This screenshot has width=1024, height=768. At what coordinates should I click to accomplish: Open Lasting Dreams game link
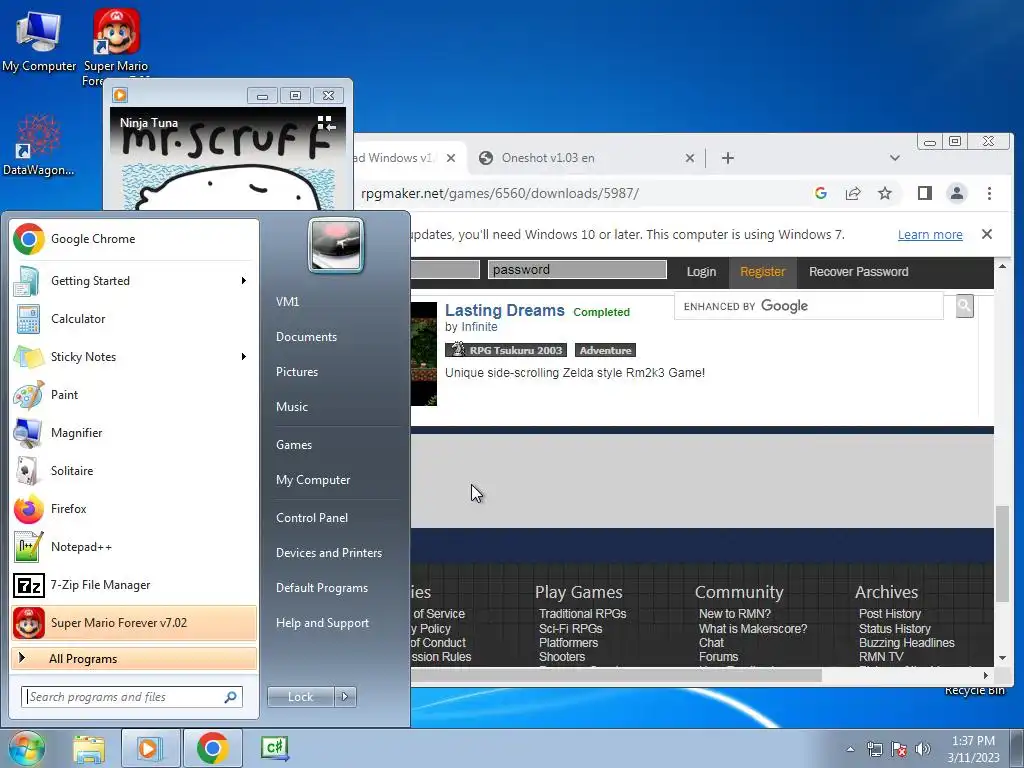[505, 310]
